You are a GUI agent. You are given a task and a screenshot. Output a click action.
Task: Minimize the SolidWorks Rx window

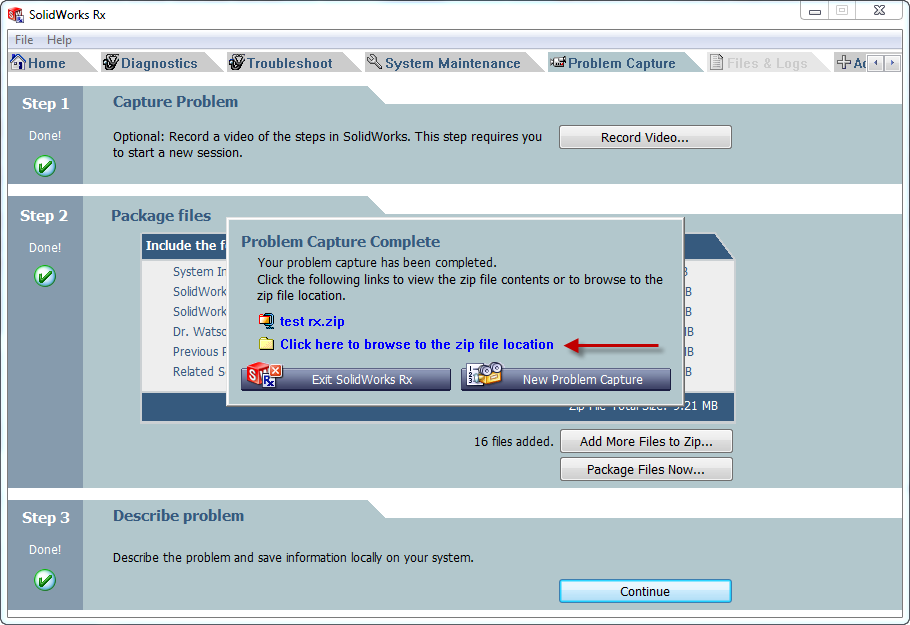815,10
